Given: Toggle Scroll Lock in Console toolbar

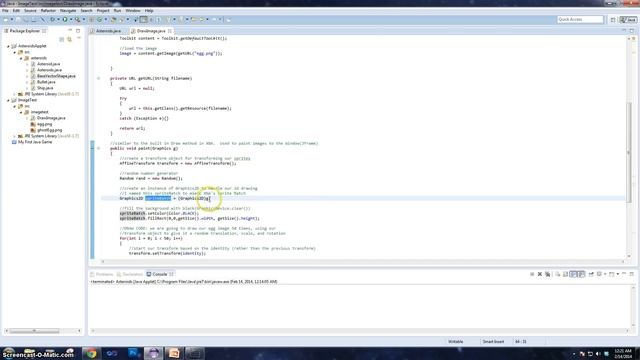Looking at the screenshot, I should click(565, 274).
